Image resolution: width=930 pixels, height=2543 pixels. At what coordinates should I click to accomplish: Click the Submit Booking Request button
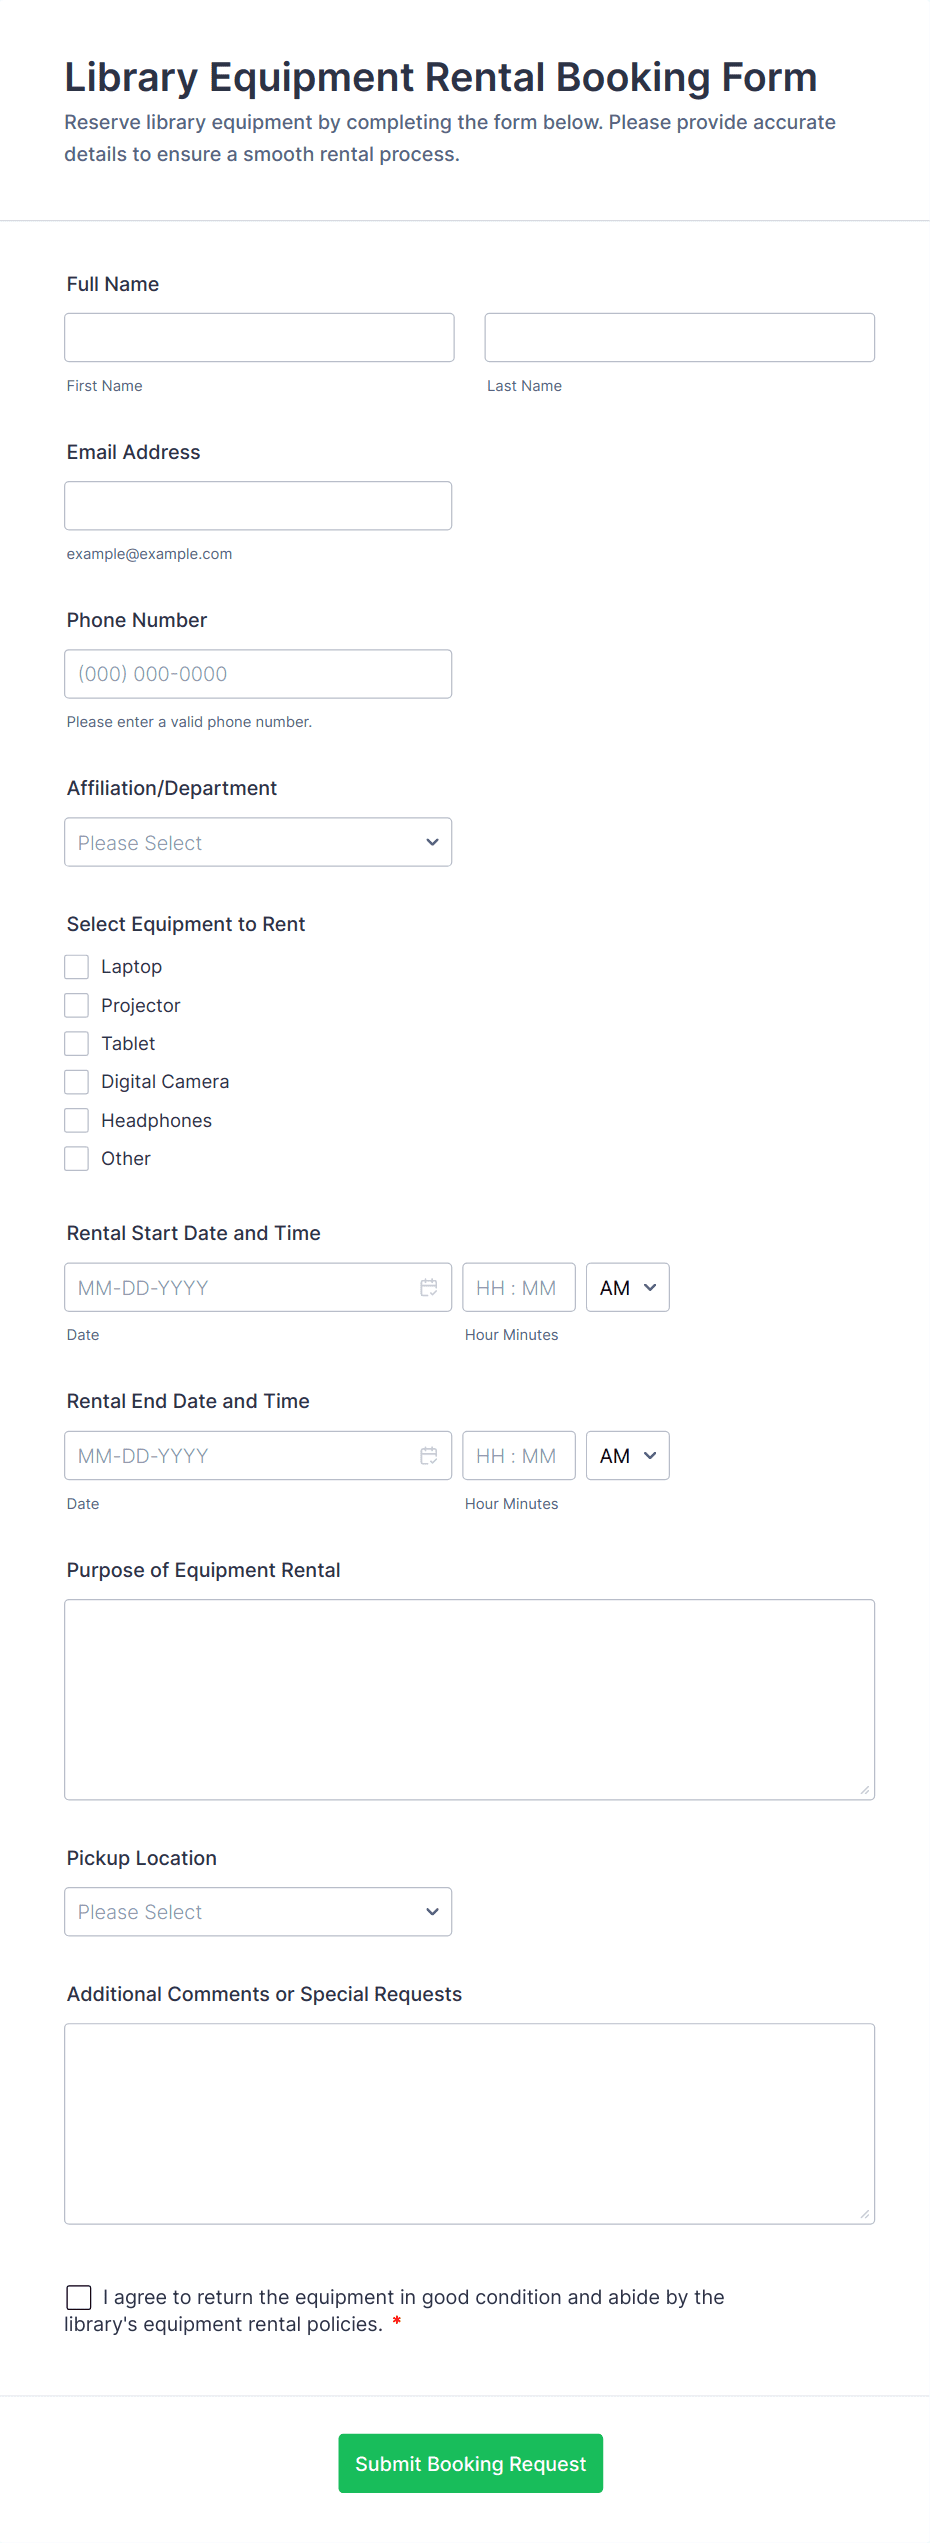(470, 2463)
